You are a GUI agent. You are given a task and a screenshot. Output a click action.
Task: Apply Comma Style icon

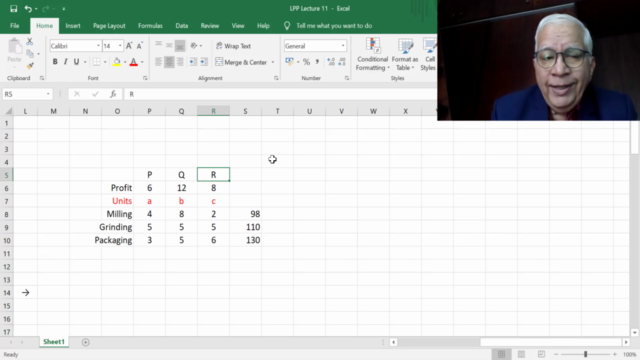tap(317, 62)
